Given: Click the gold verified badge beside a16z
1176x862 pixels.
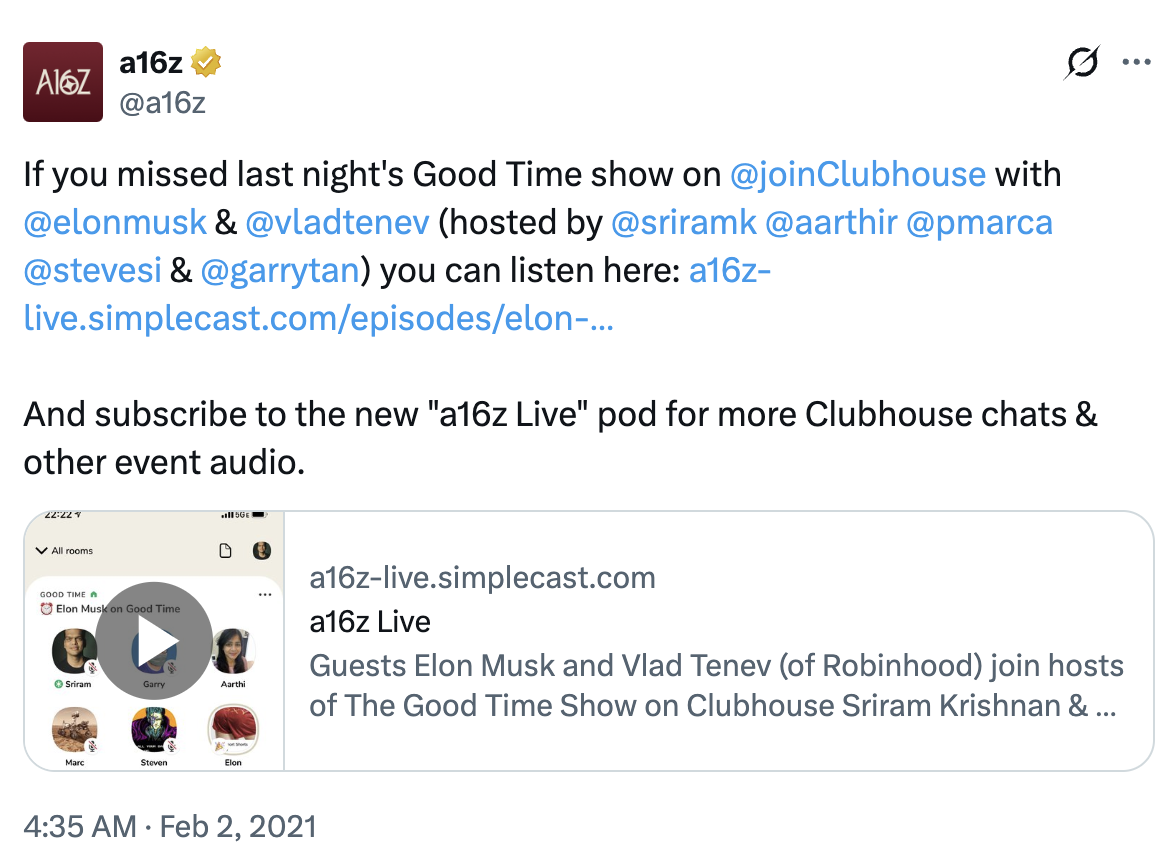Looking at the screenshot, I should coord(207,63).
